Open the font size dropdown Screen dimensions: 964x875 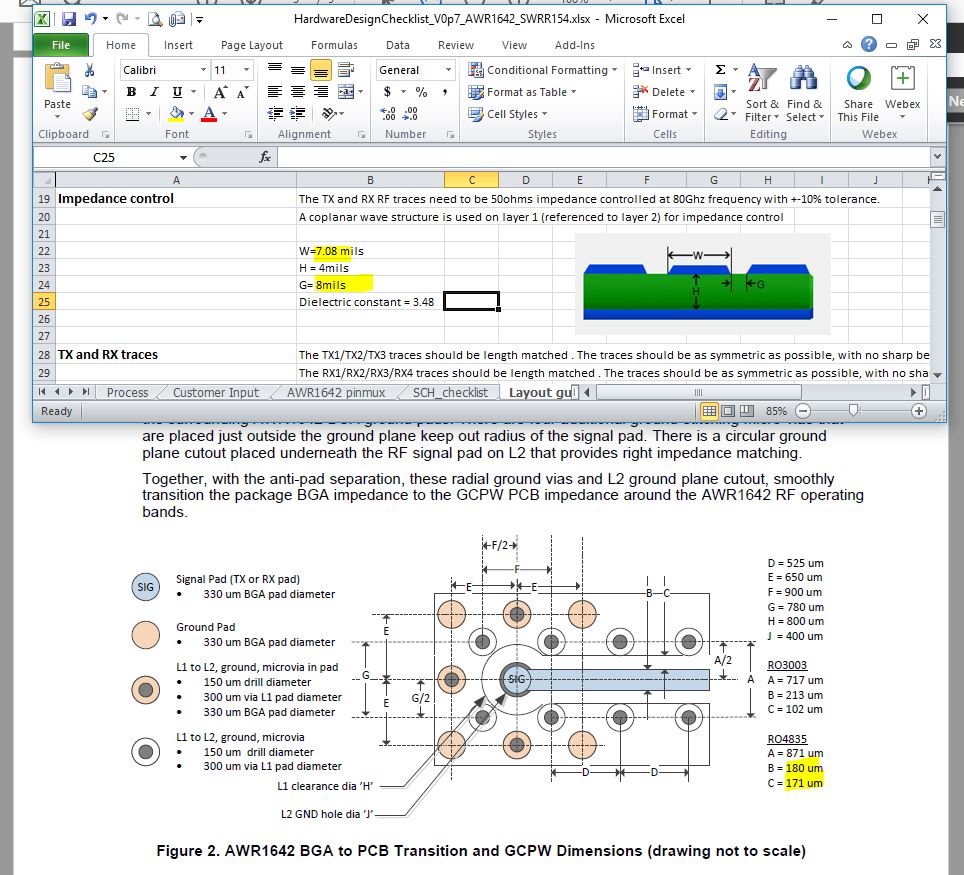point(247,69)
